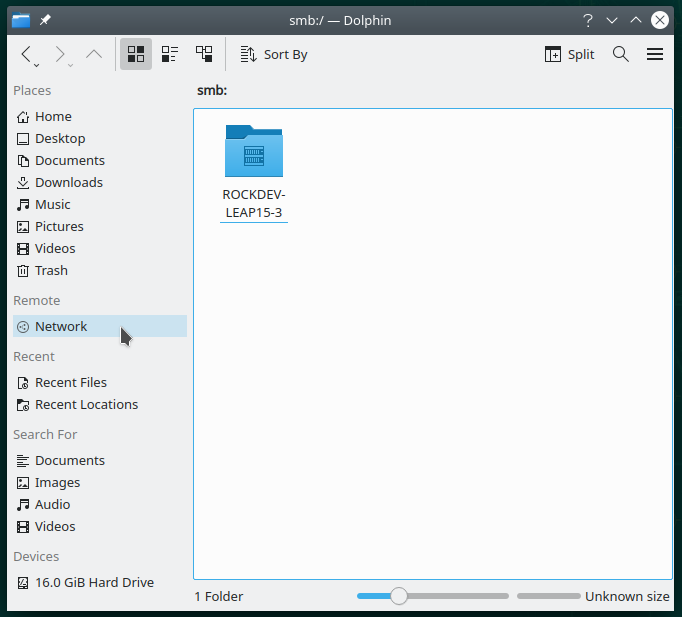Click the zoom slider handle
Viewport: 682px width, 617px height.
coord(398,596)
